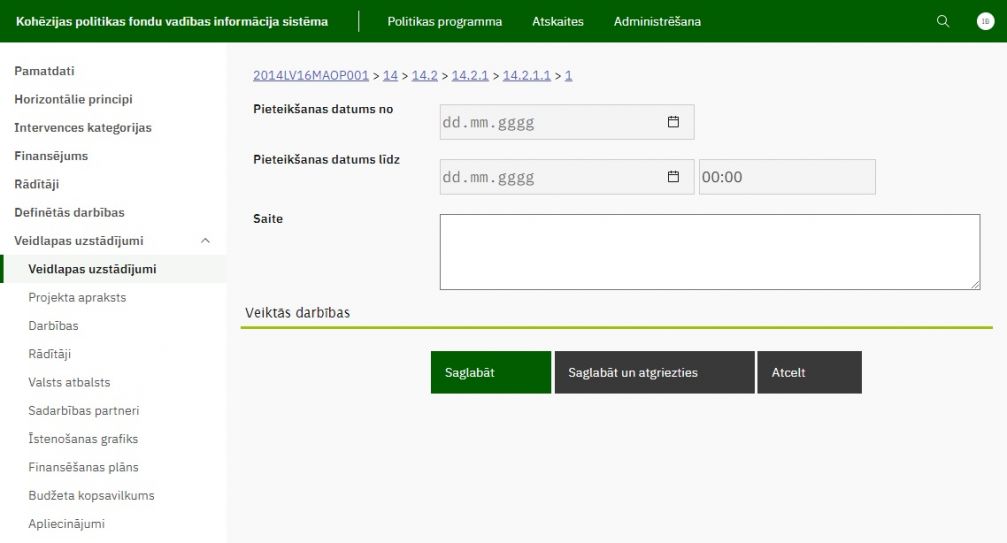1007x543 pixels.
Task: Collapse the Veidlapas uzstādījumi section chevron
Action: [x=205, y=241]
